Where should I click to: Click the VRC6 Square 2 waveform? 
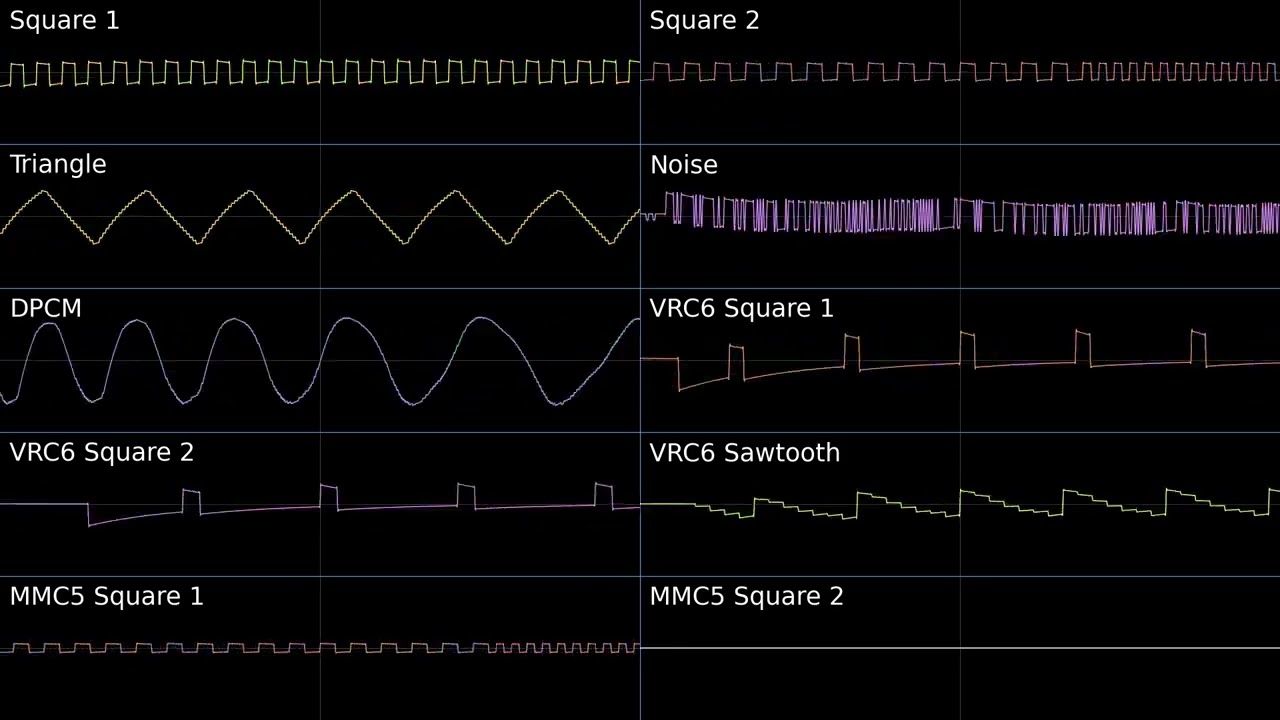(x=320, y=504)
